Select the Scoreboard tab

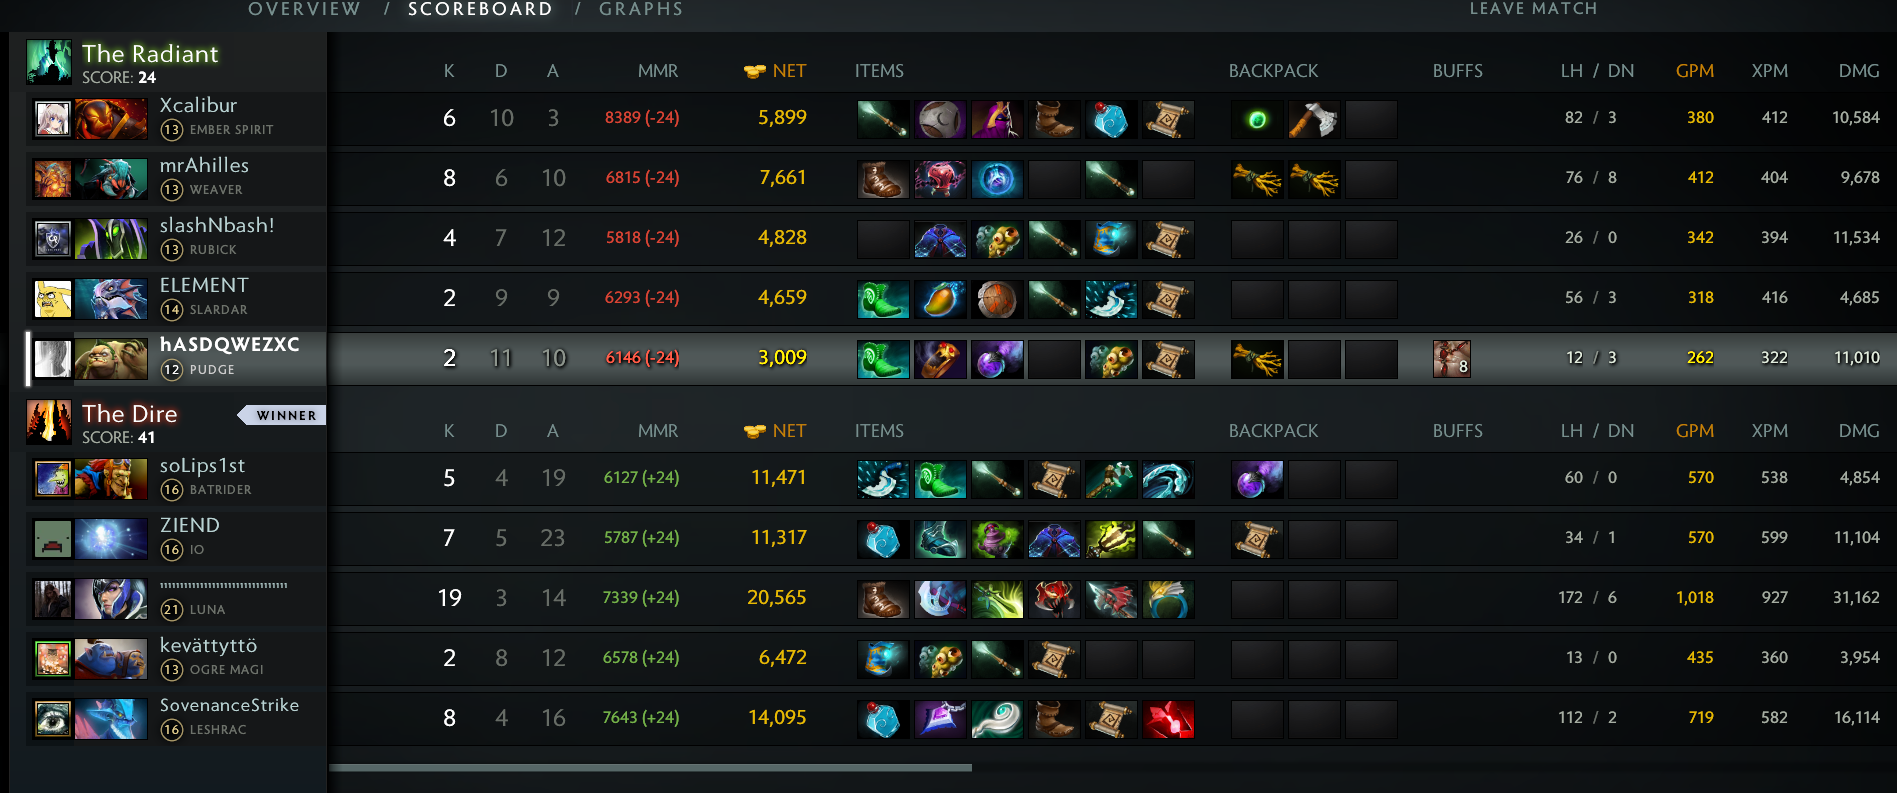pyautogui.click(x=480, y=9)
